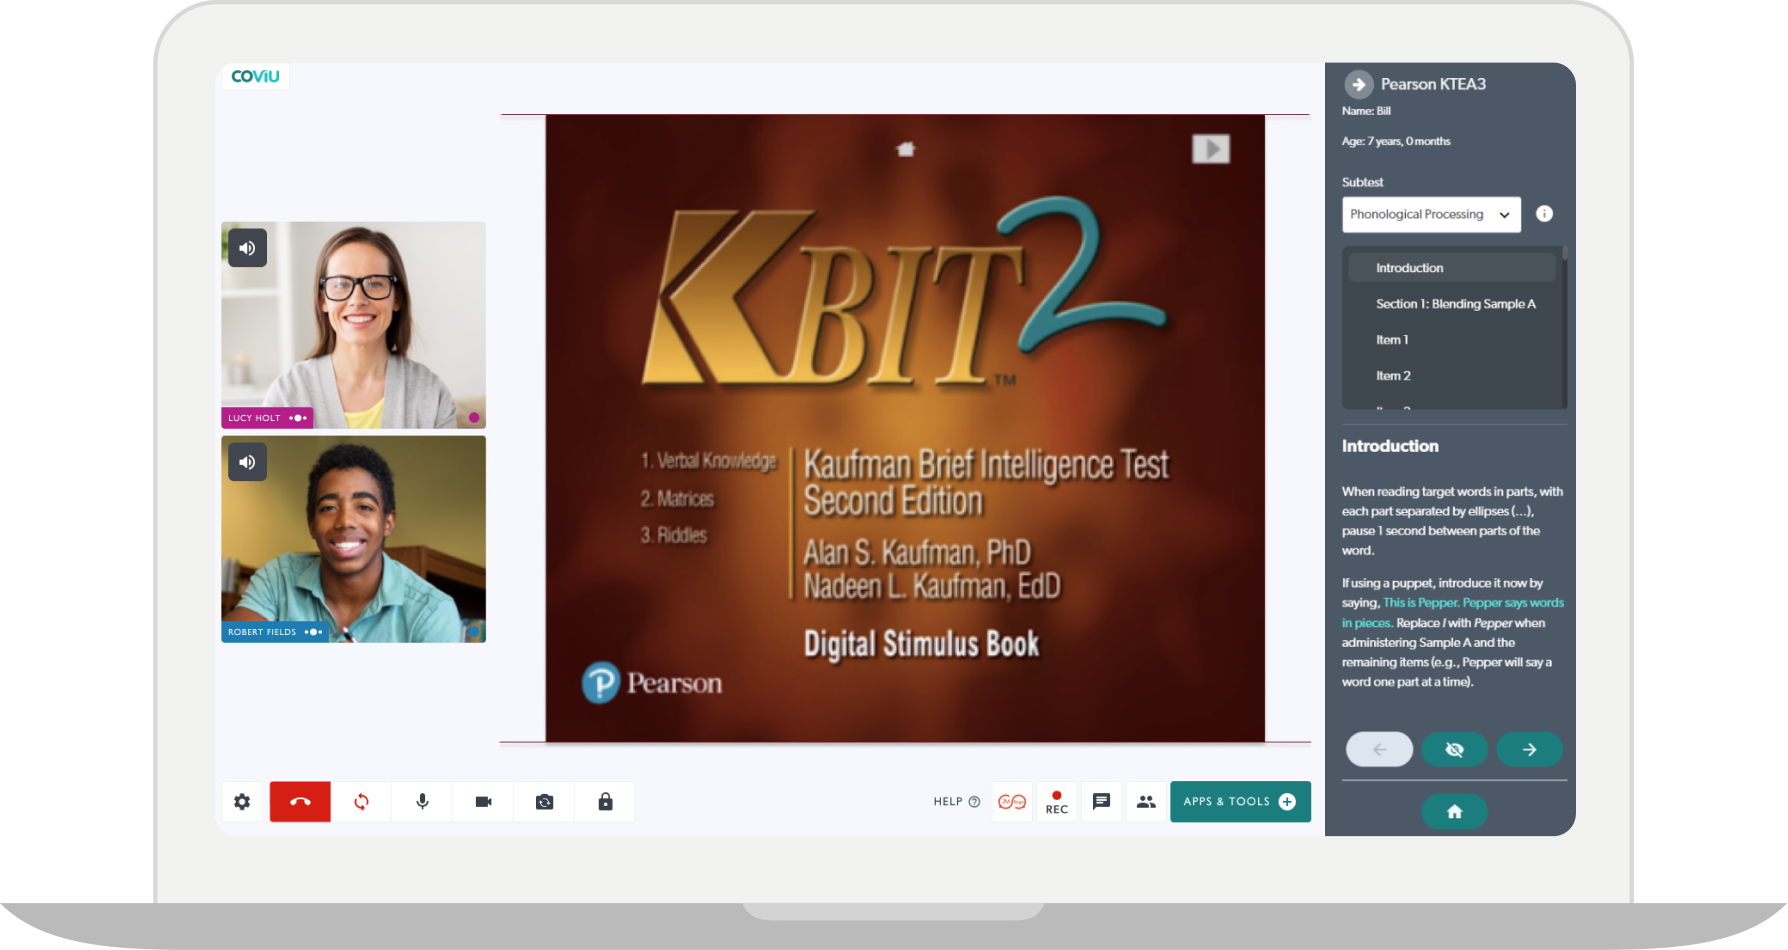Select Item 1 in the list

pyautogui.click(x=1452, y=340)
